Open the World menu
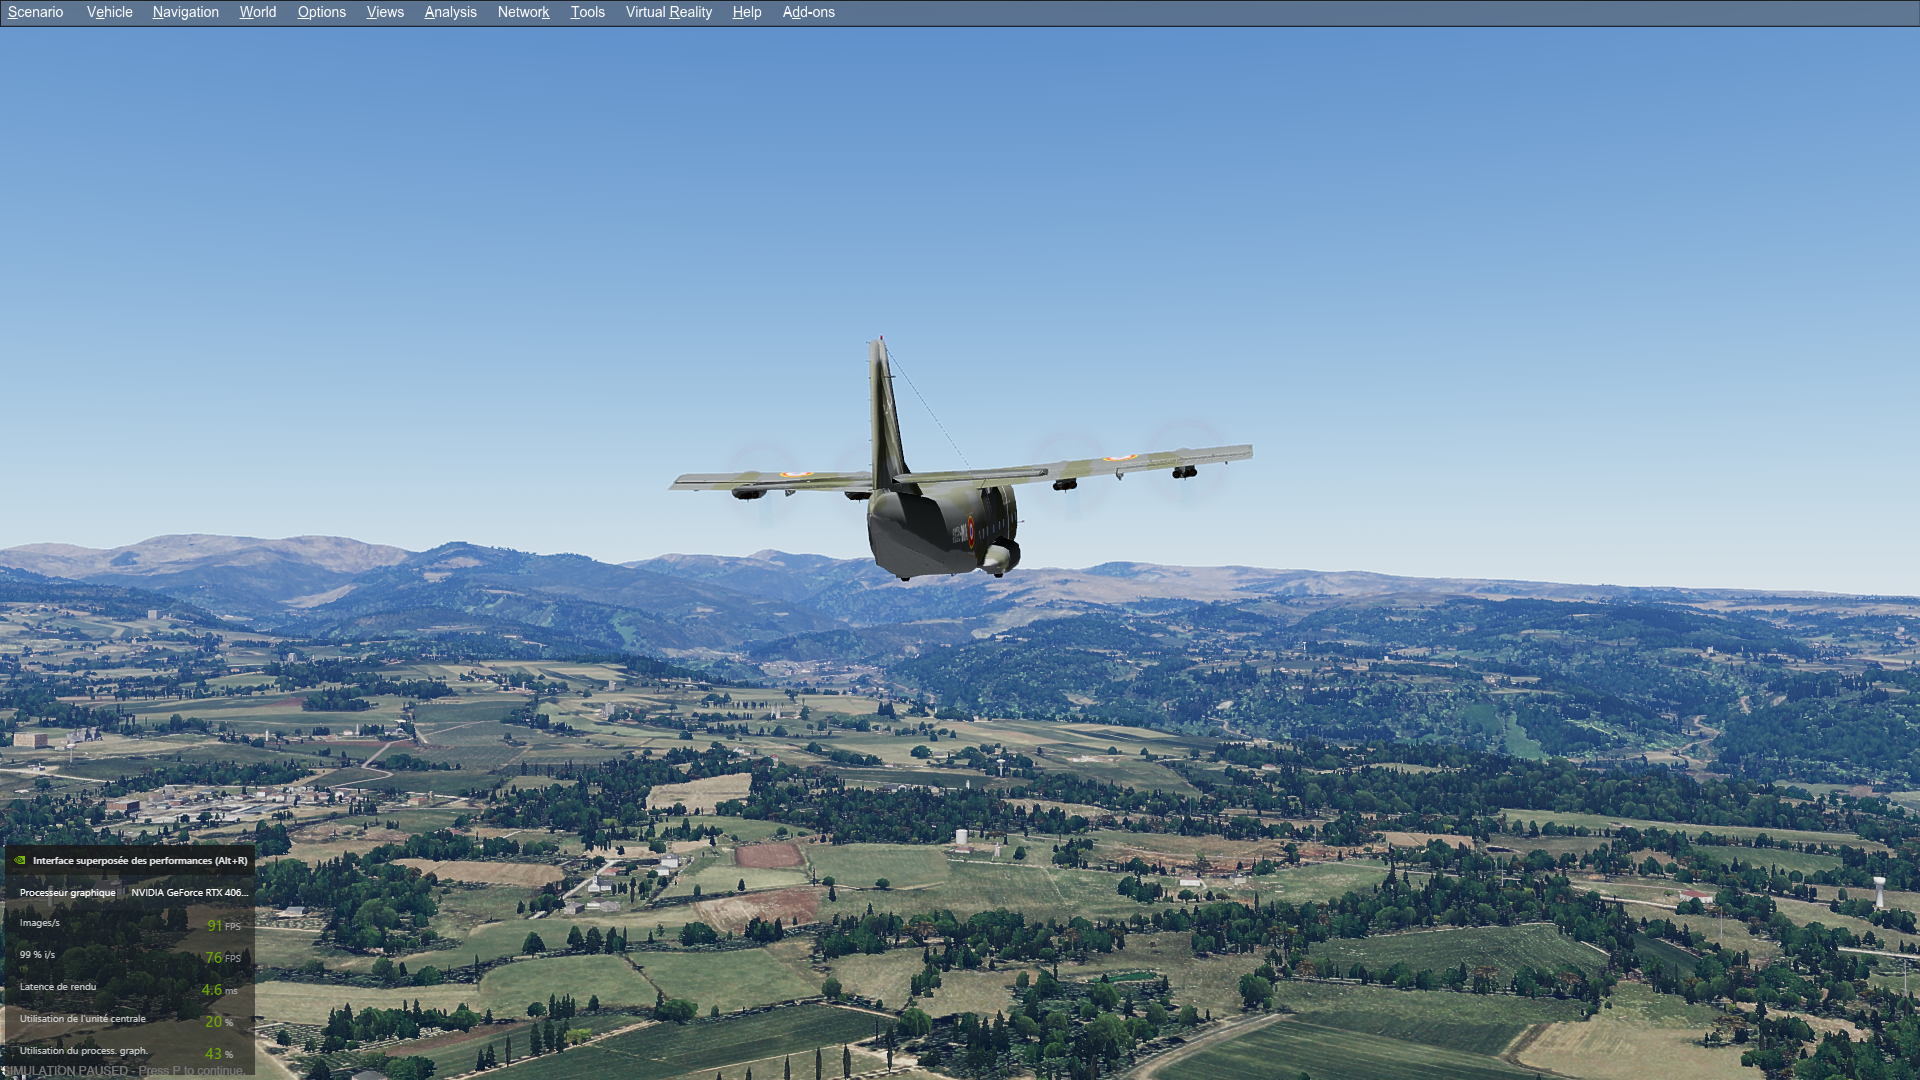Screen dimensions: 1920x1080 (257, 12)
